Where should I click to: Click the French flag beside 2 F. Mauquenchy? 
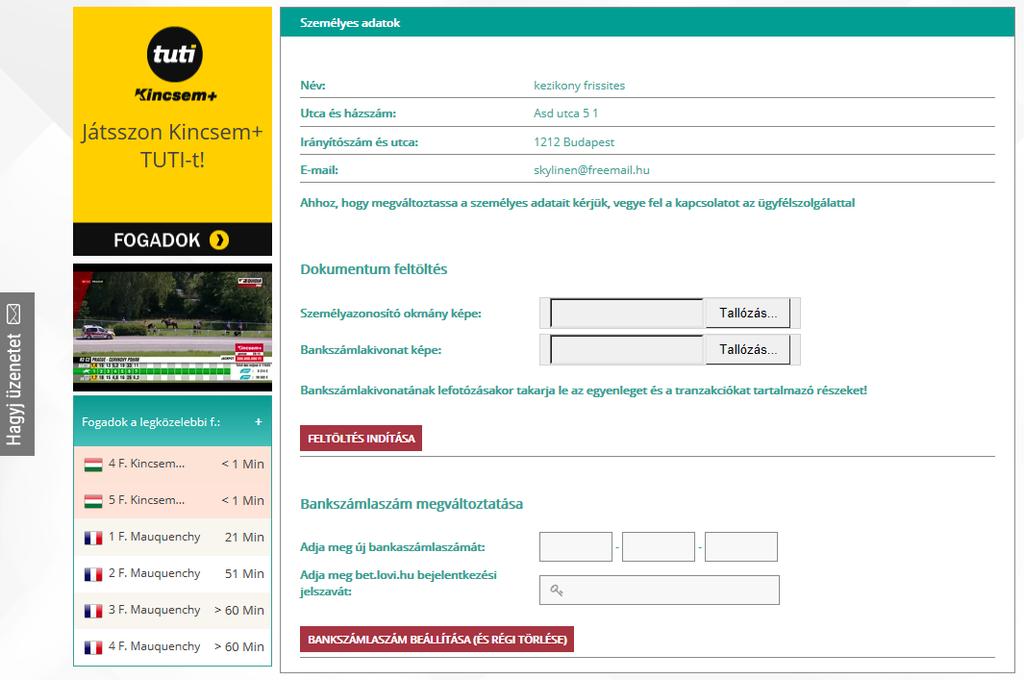coord(93,574)
